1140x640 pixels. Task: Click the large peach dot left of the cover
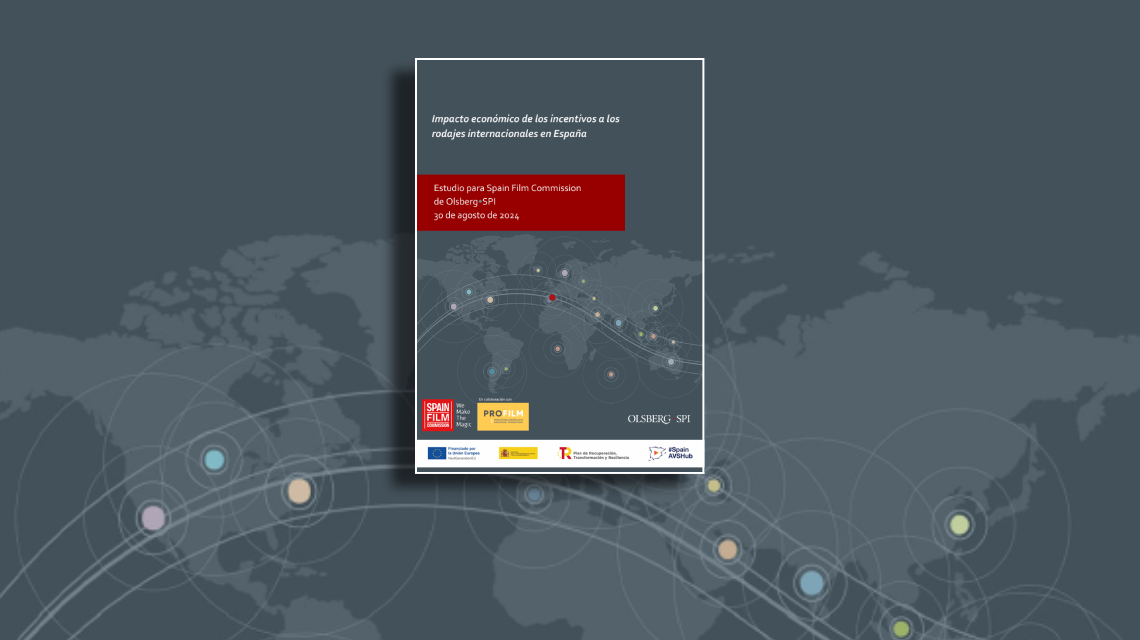click(x=299, y=490)
